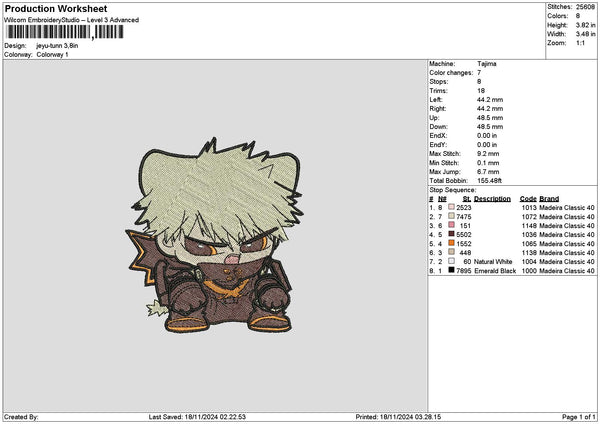The height and width of the screenshot is (424, 600).
Task: Click the pink swatch for thread 2523
Action: (x=451, y=207)
